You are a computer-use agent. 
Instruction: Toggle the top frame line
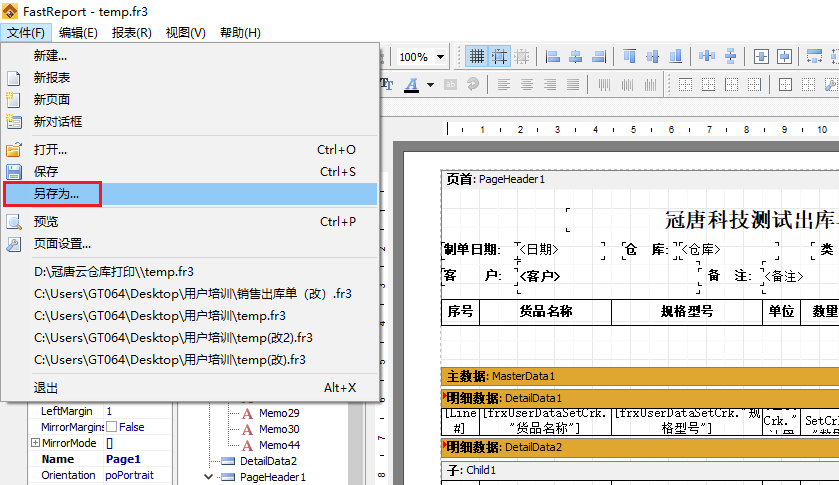(685, 85)
